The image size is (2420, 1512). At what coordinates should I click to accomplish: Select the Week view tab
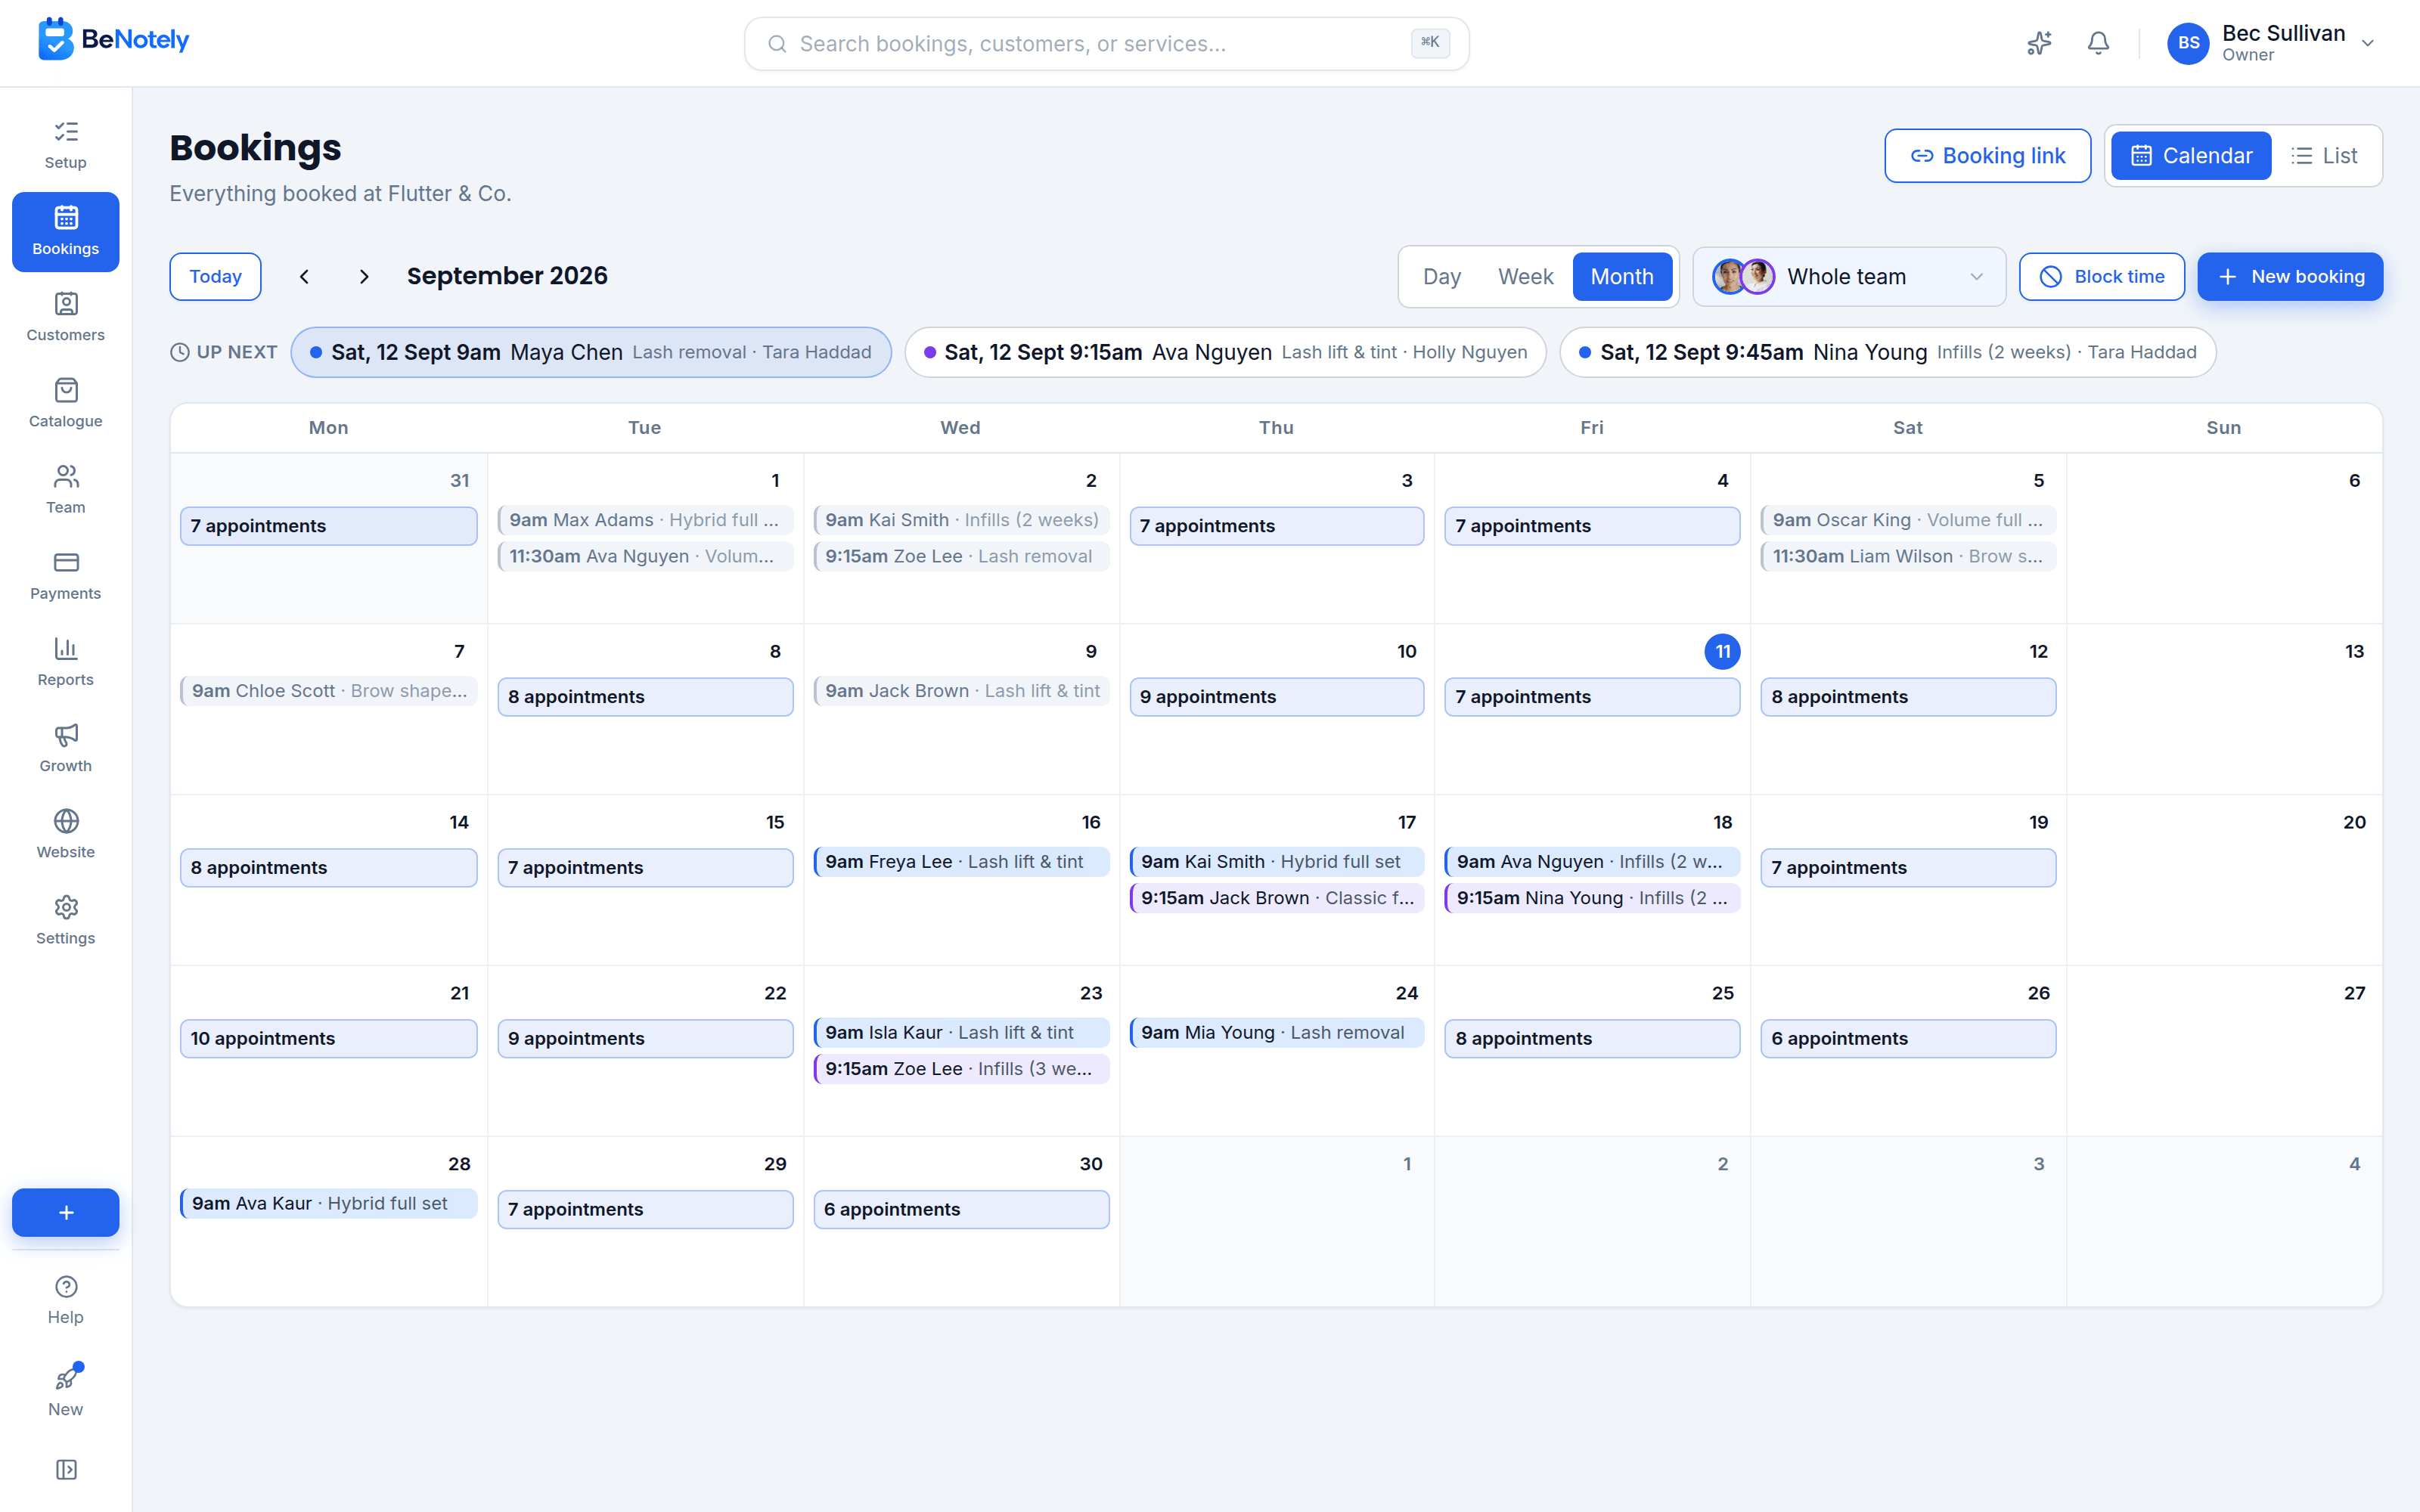1525,277
